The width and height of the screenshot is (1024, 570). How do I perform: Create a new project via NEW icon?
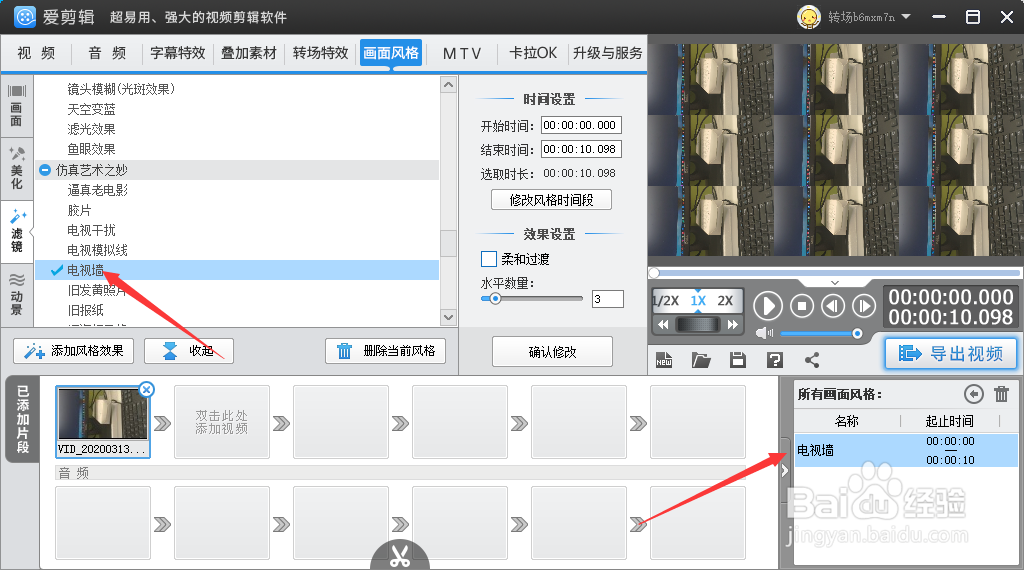[x=664, y=360]
